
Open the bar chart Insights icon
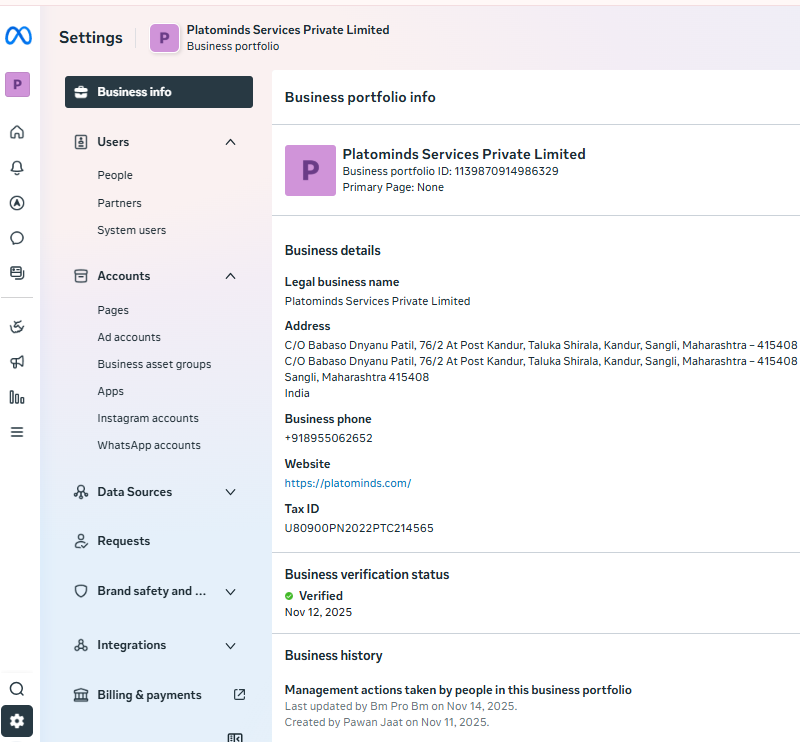pos(17,397)
